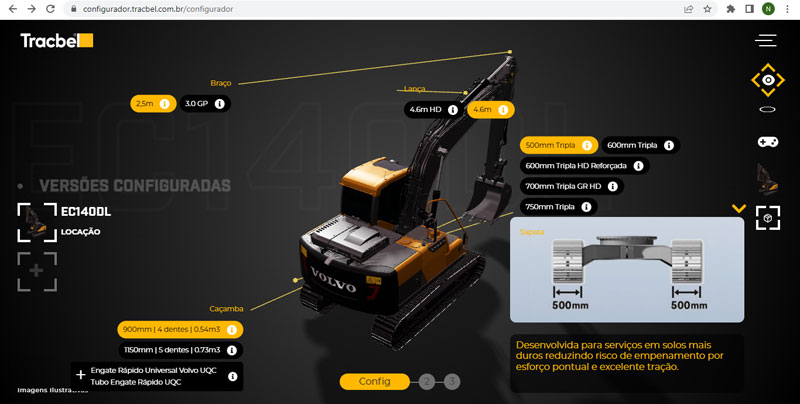Screen dimensions: 800x404
Task: Select 600mm Tripla shoe
Action: pos(640,145)
